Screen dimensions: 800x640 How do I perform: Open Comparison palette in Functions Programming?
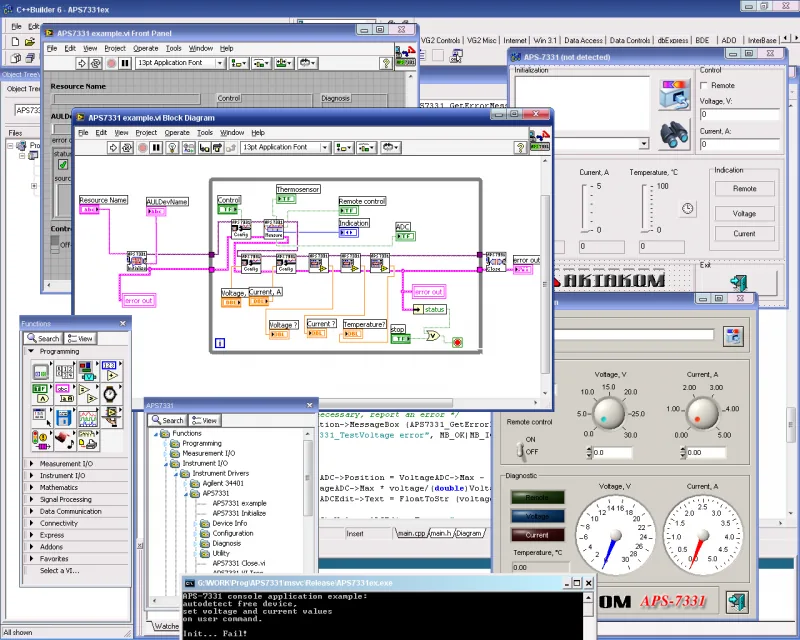coord(88,395)
